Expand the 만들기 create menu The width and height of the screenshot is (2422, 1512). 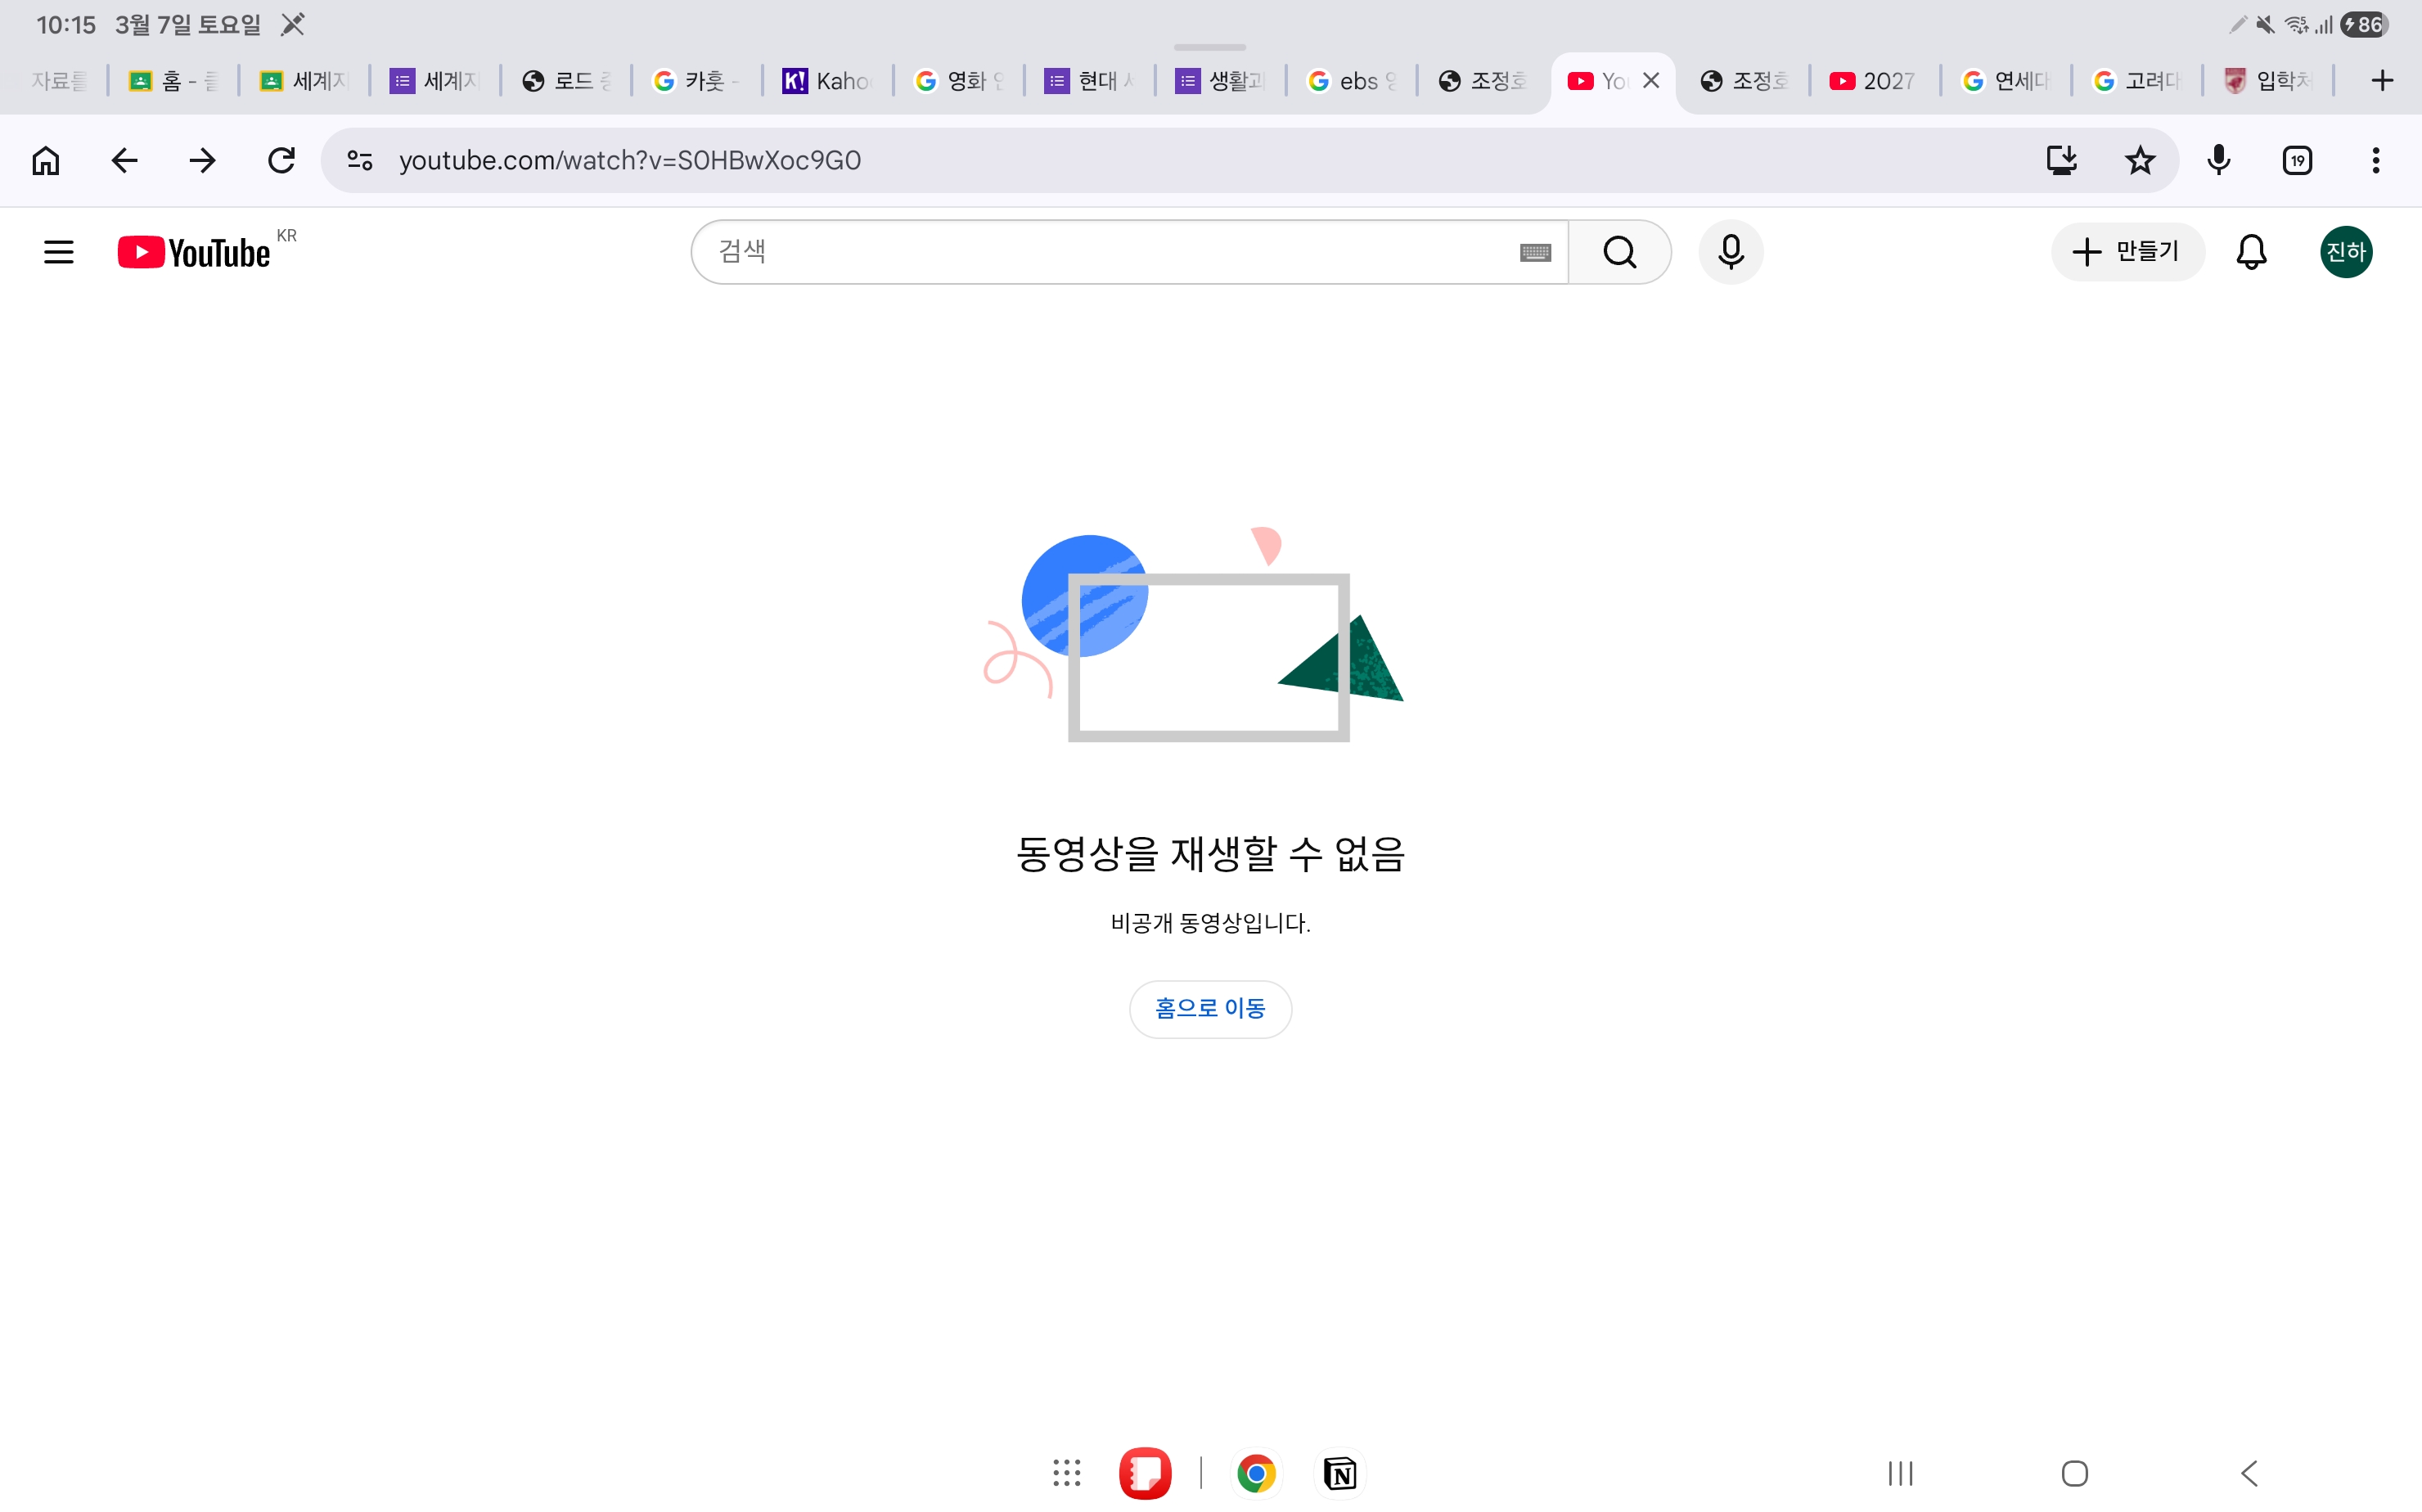click(x=2127, y=252)
